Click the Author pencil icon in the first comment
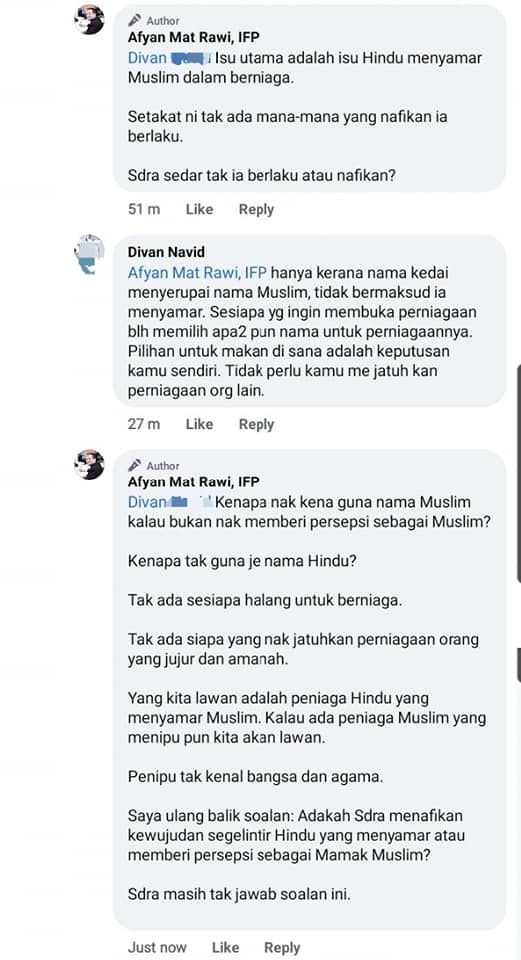The height and width of the screenshot is (960, 521). coord(135,20)
